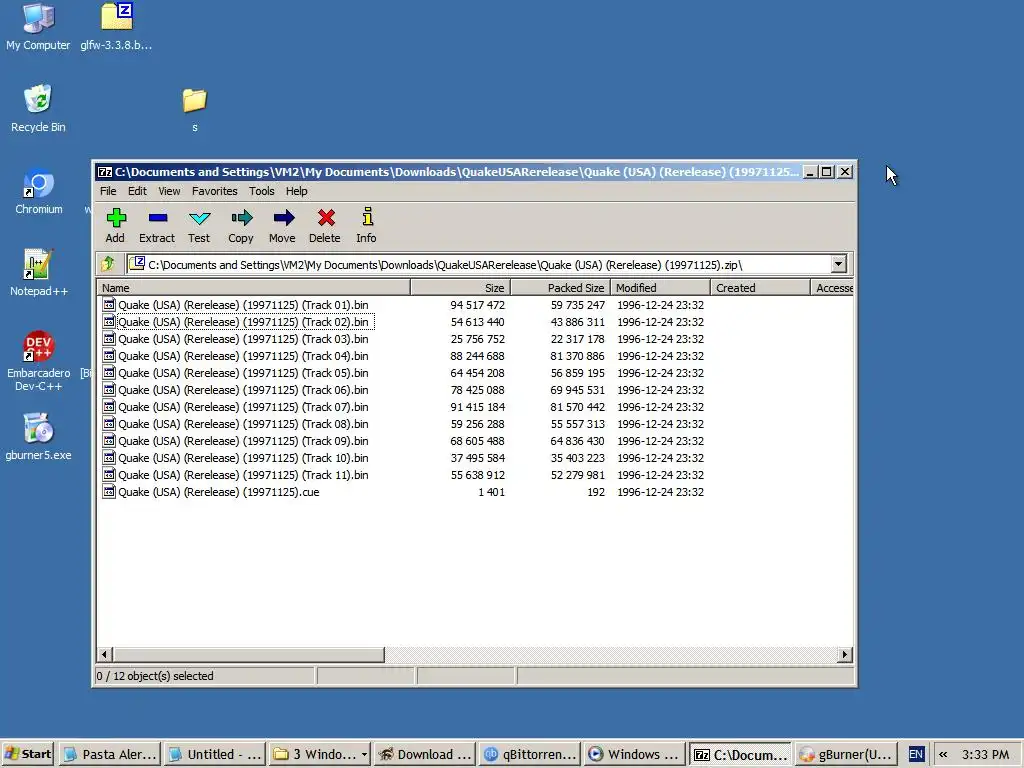The image size is (1024, 768).
Task: Open My Computer desktop icon
Action: 38,27
